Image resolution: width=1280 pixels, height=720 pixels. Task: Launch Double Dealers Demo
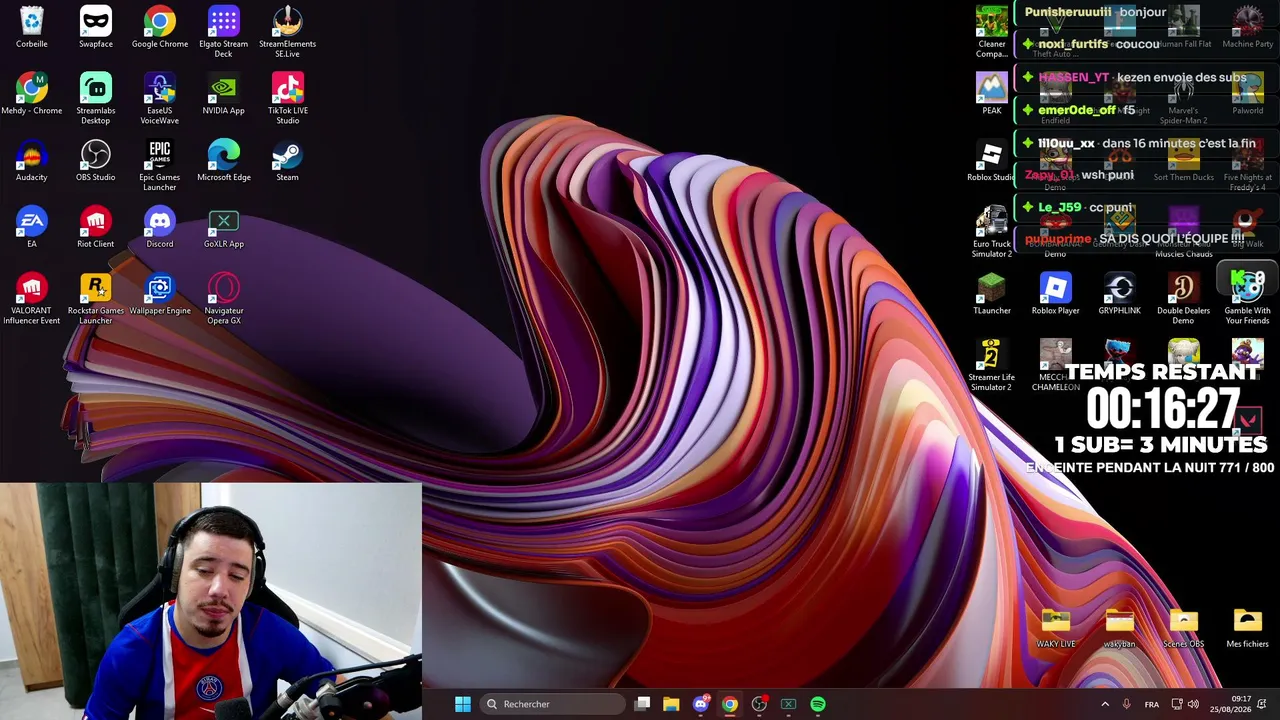pos(1184,298)
